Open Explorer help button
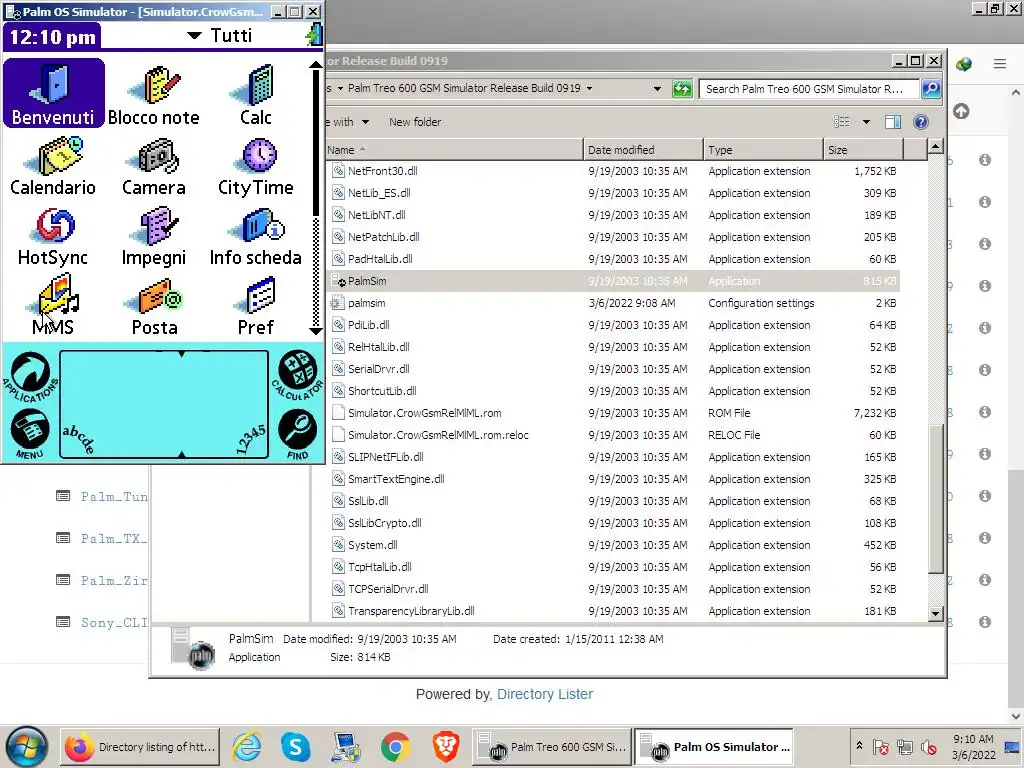The image size is (1024, 768). point(921,122)
